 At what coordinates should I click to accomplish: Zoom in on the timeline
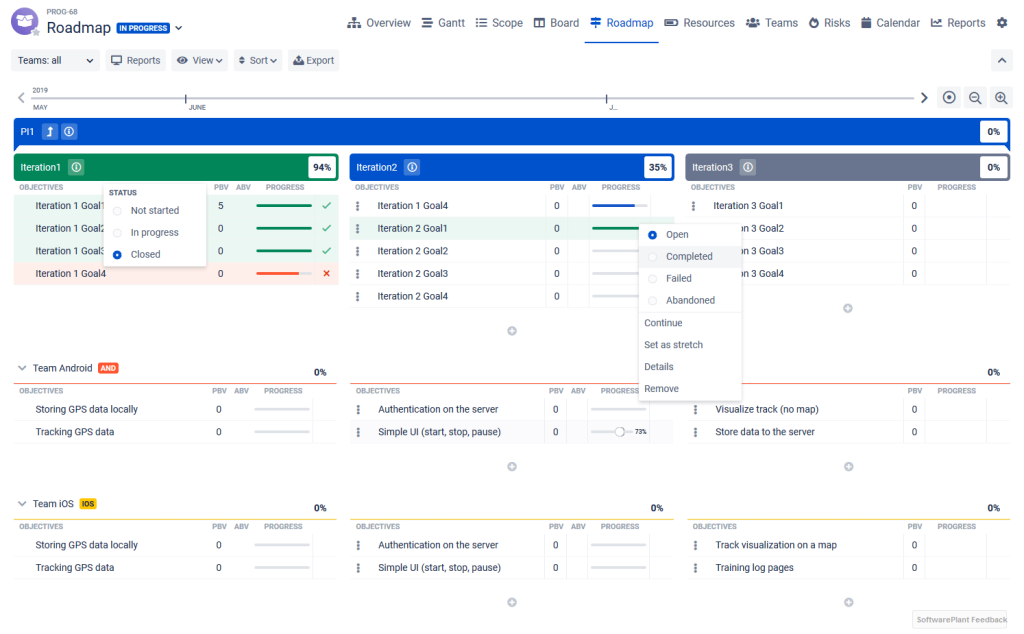click(x=1001, y=98)
